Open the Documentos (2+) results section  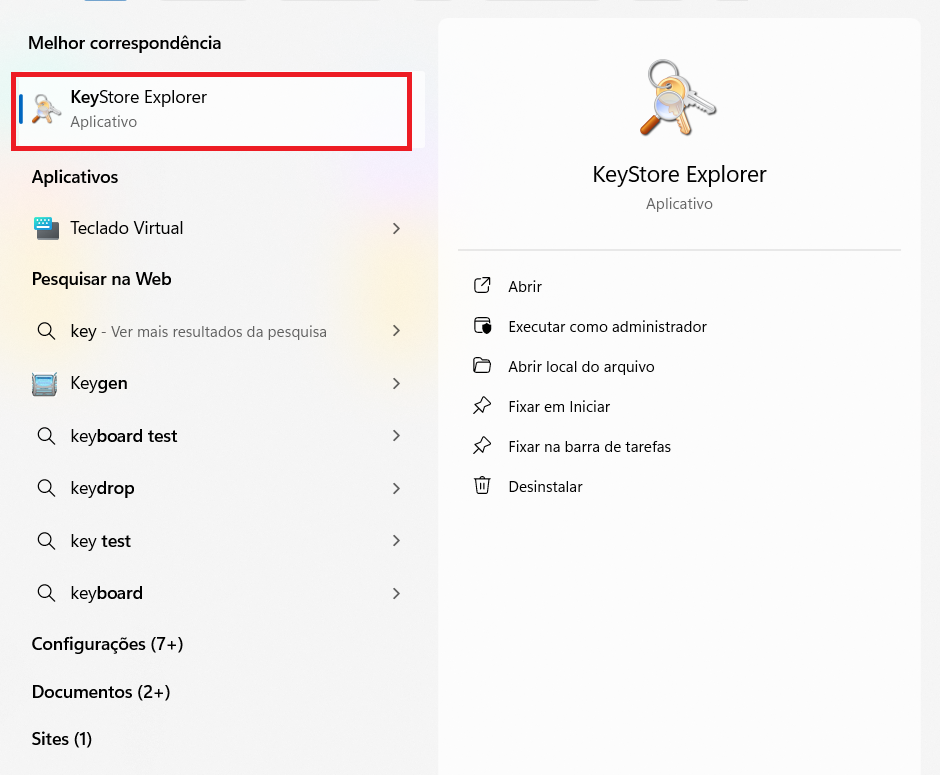(x=100, y=692)
